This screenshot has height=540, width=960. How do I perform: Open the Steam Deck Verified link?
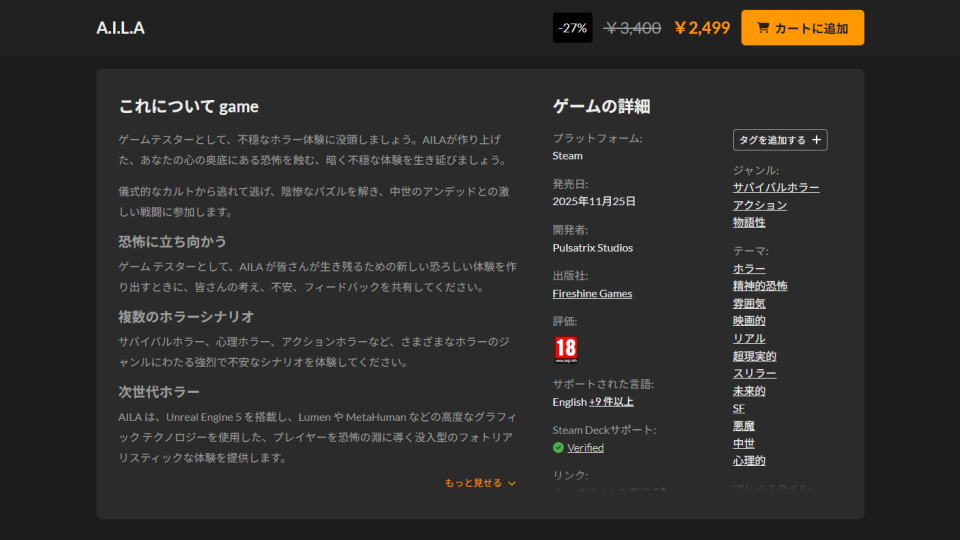(x=585, y=448)
